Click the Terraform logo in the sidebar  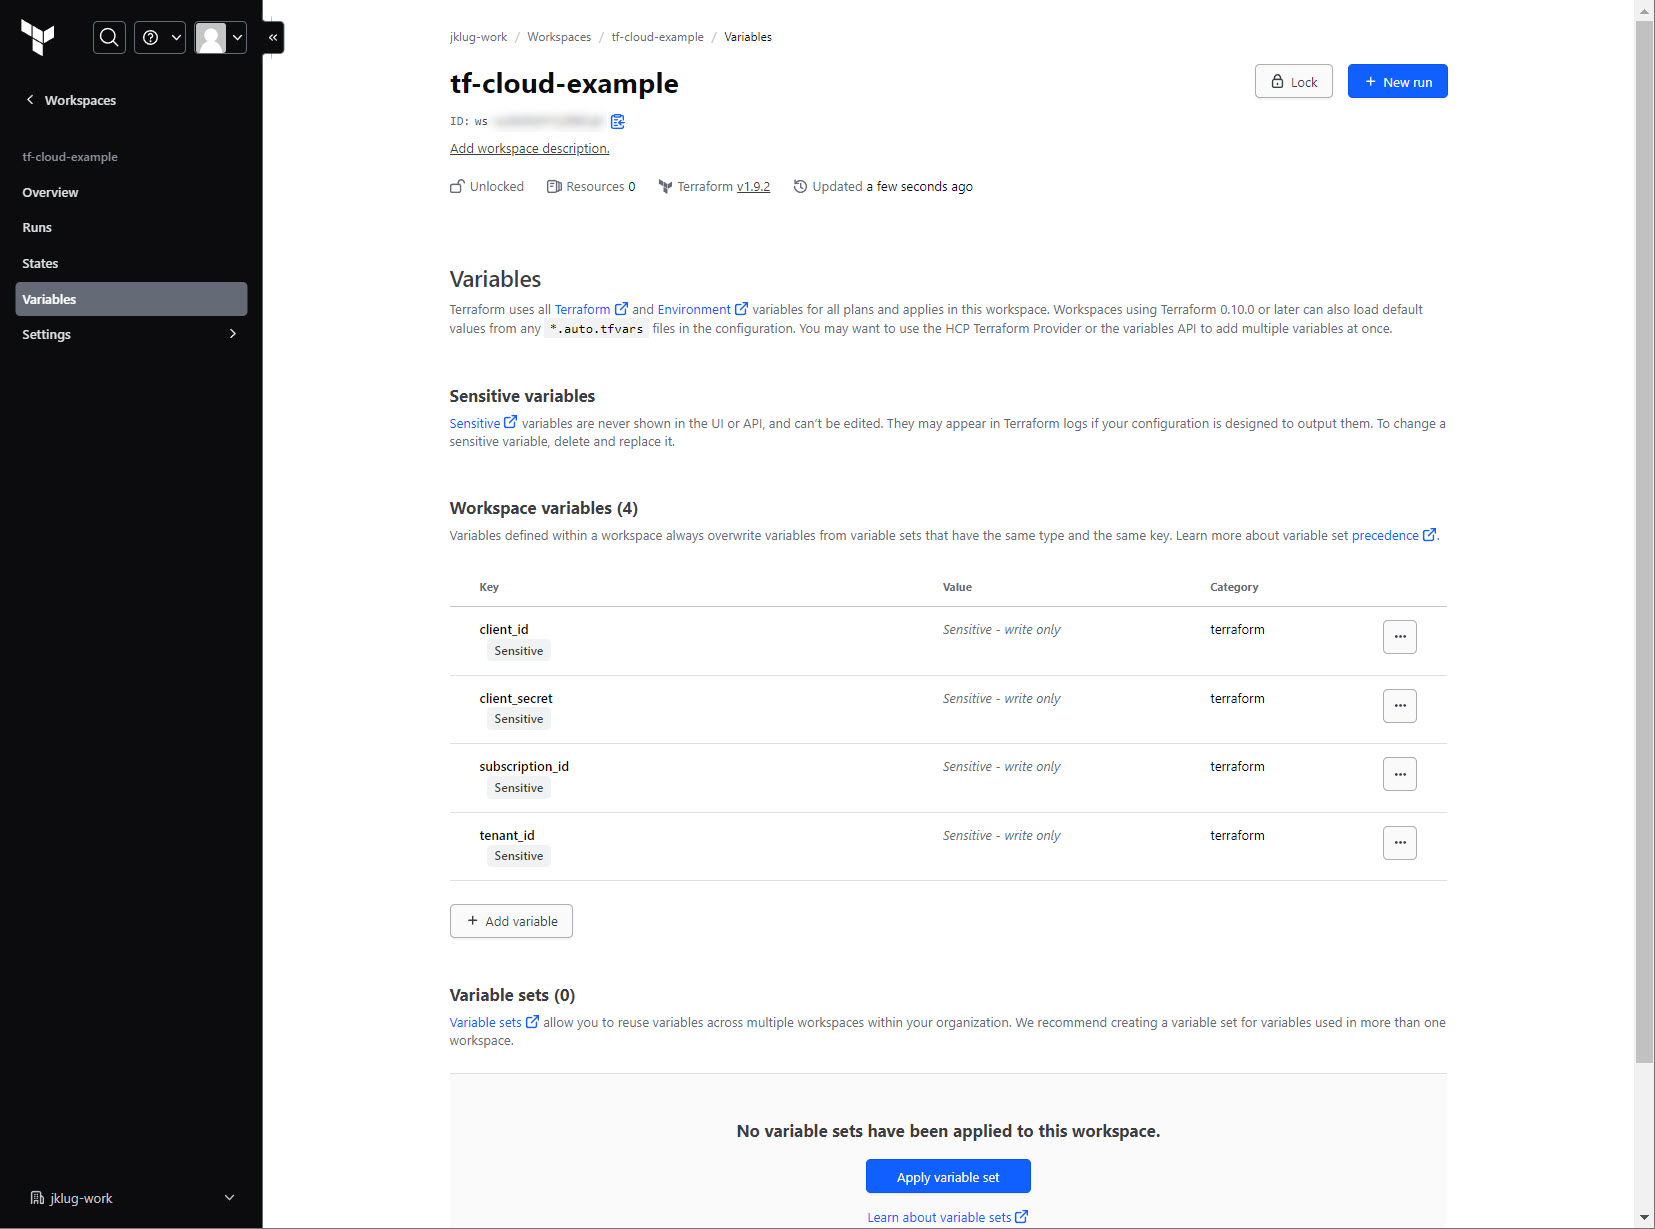click(38, 38)
